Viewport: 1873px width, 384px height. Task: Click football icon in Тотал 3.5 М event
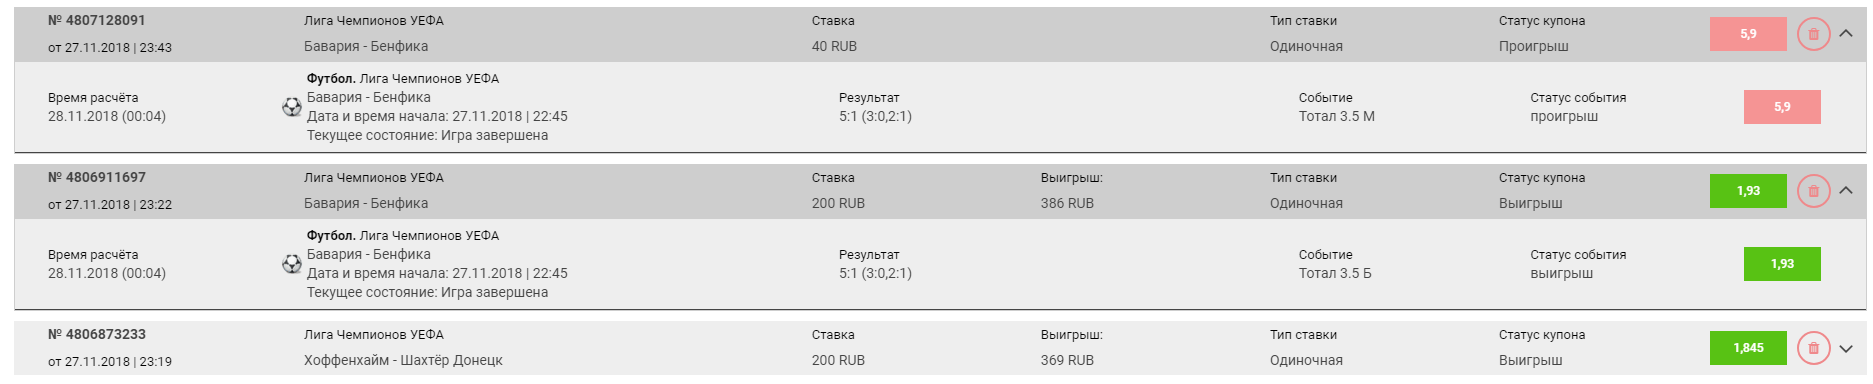[292, 107]
